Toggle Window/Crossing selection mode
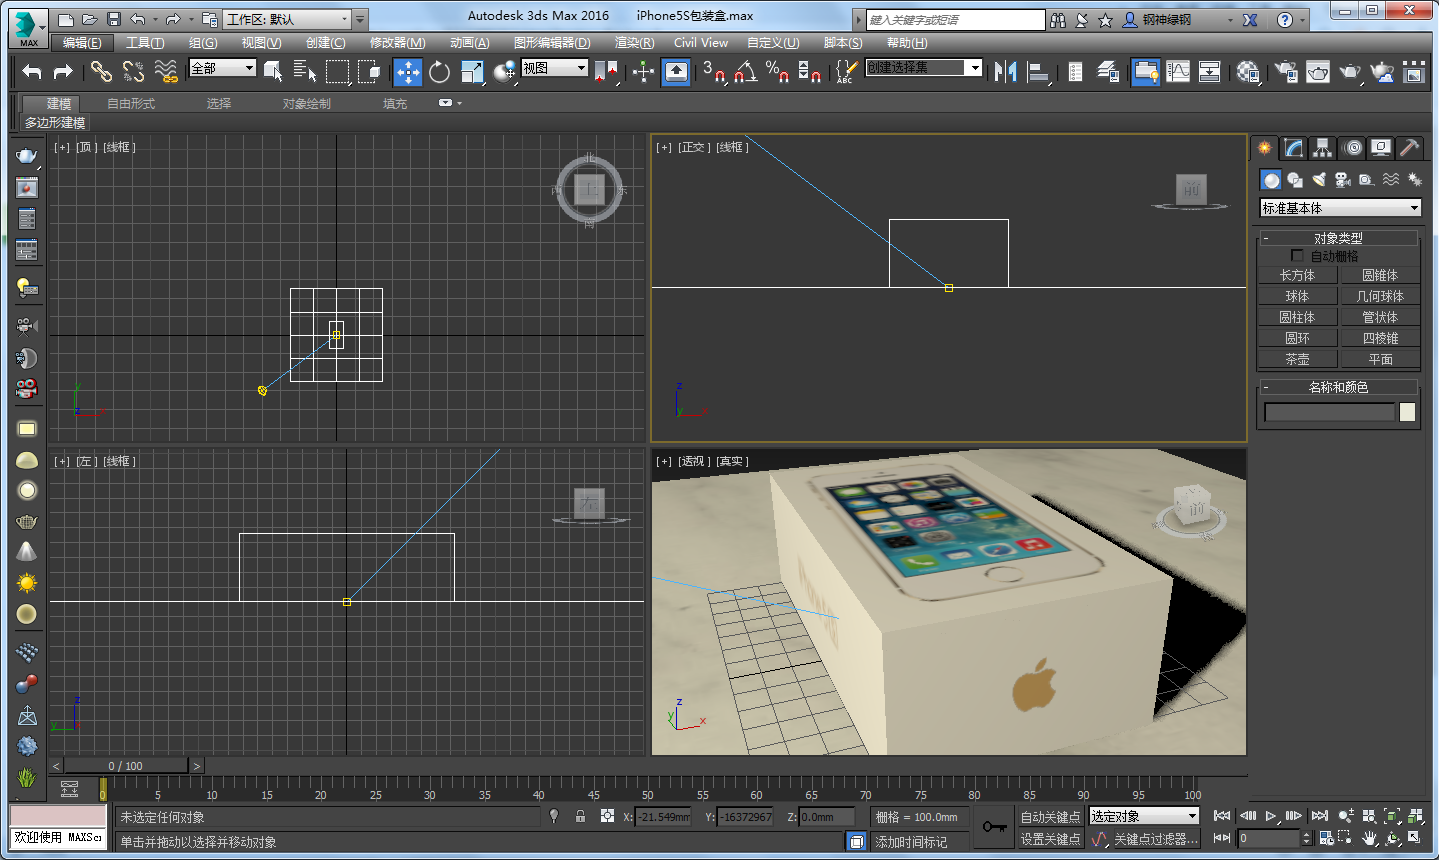 pyautogui.click(x=370, y=71)
